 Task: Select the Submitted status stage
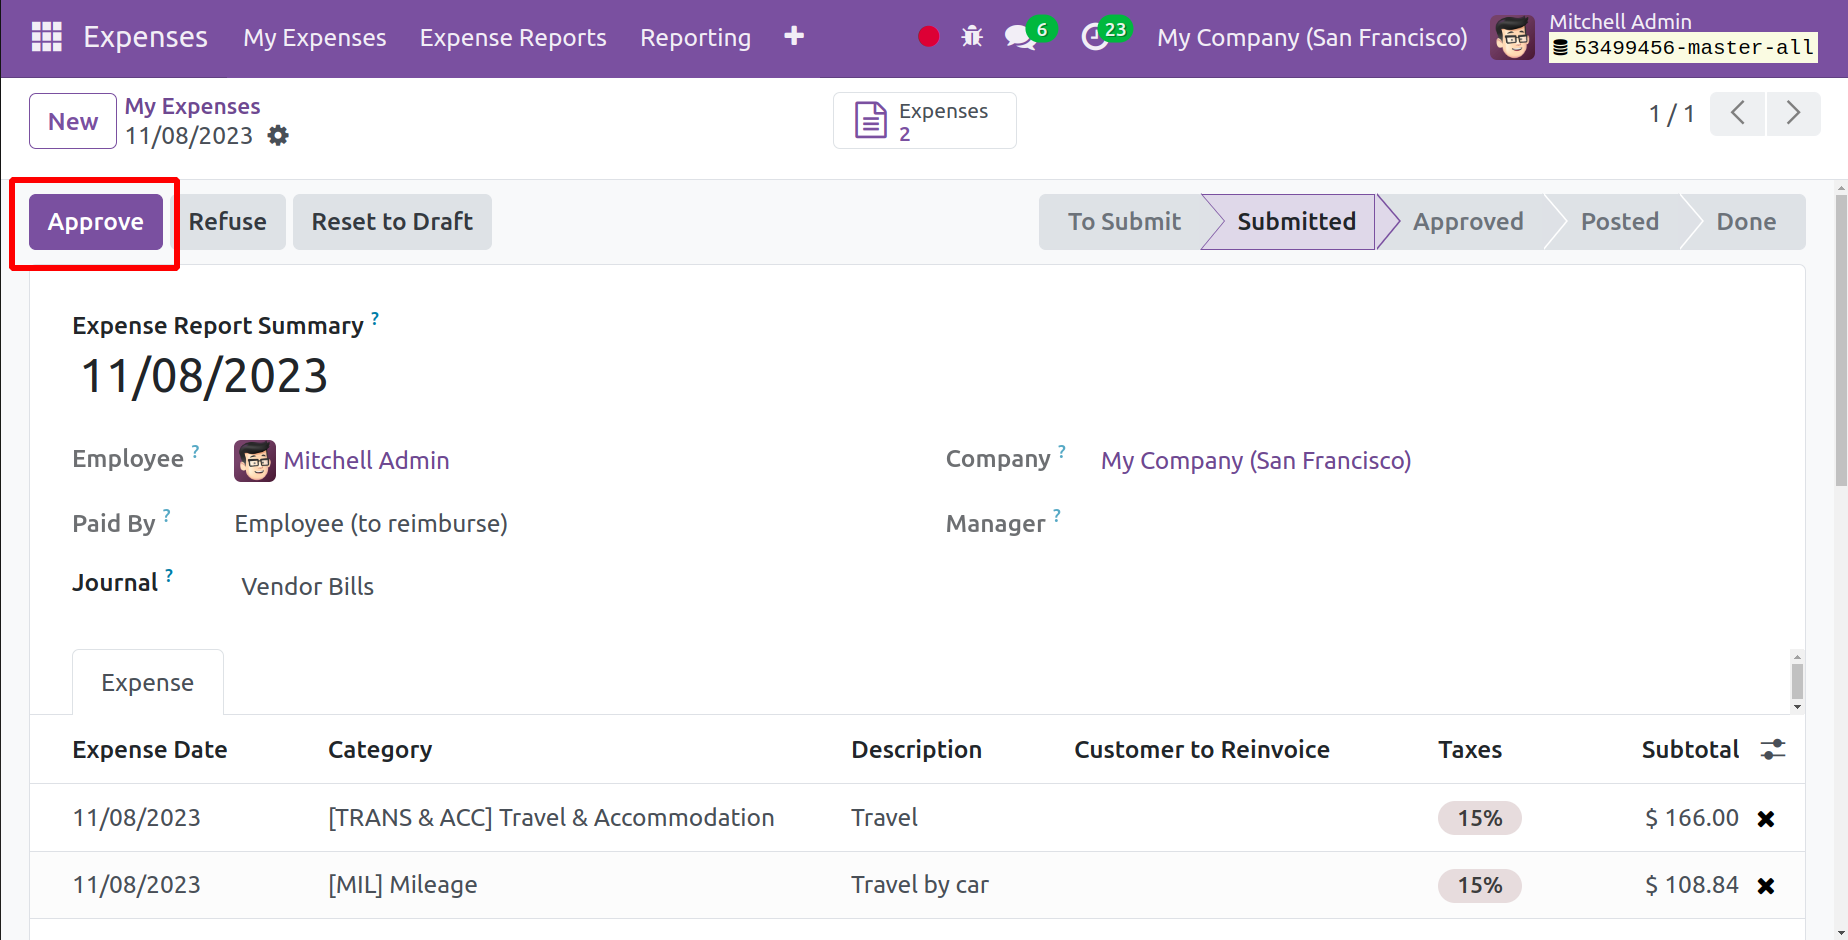point(1296,222)
